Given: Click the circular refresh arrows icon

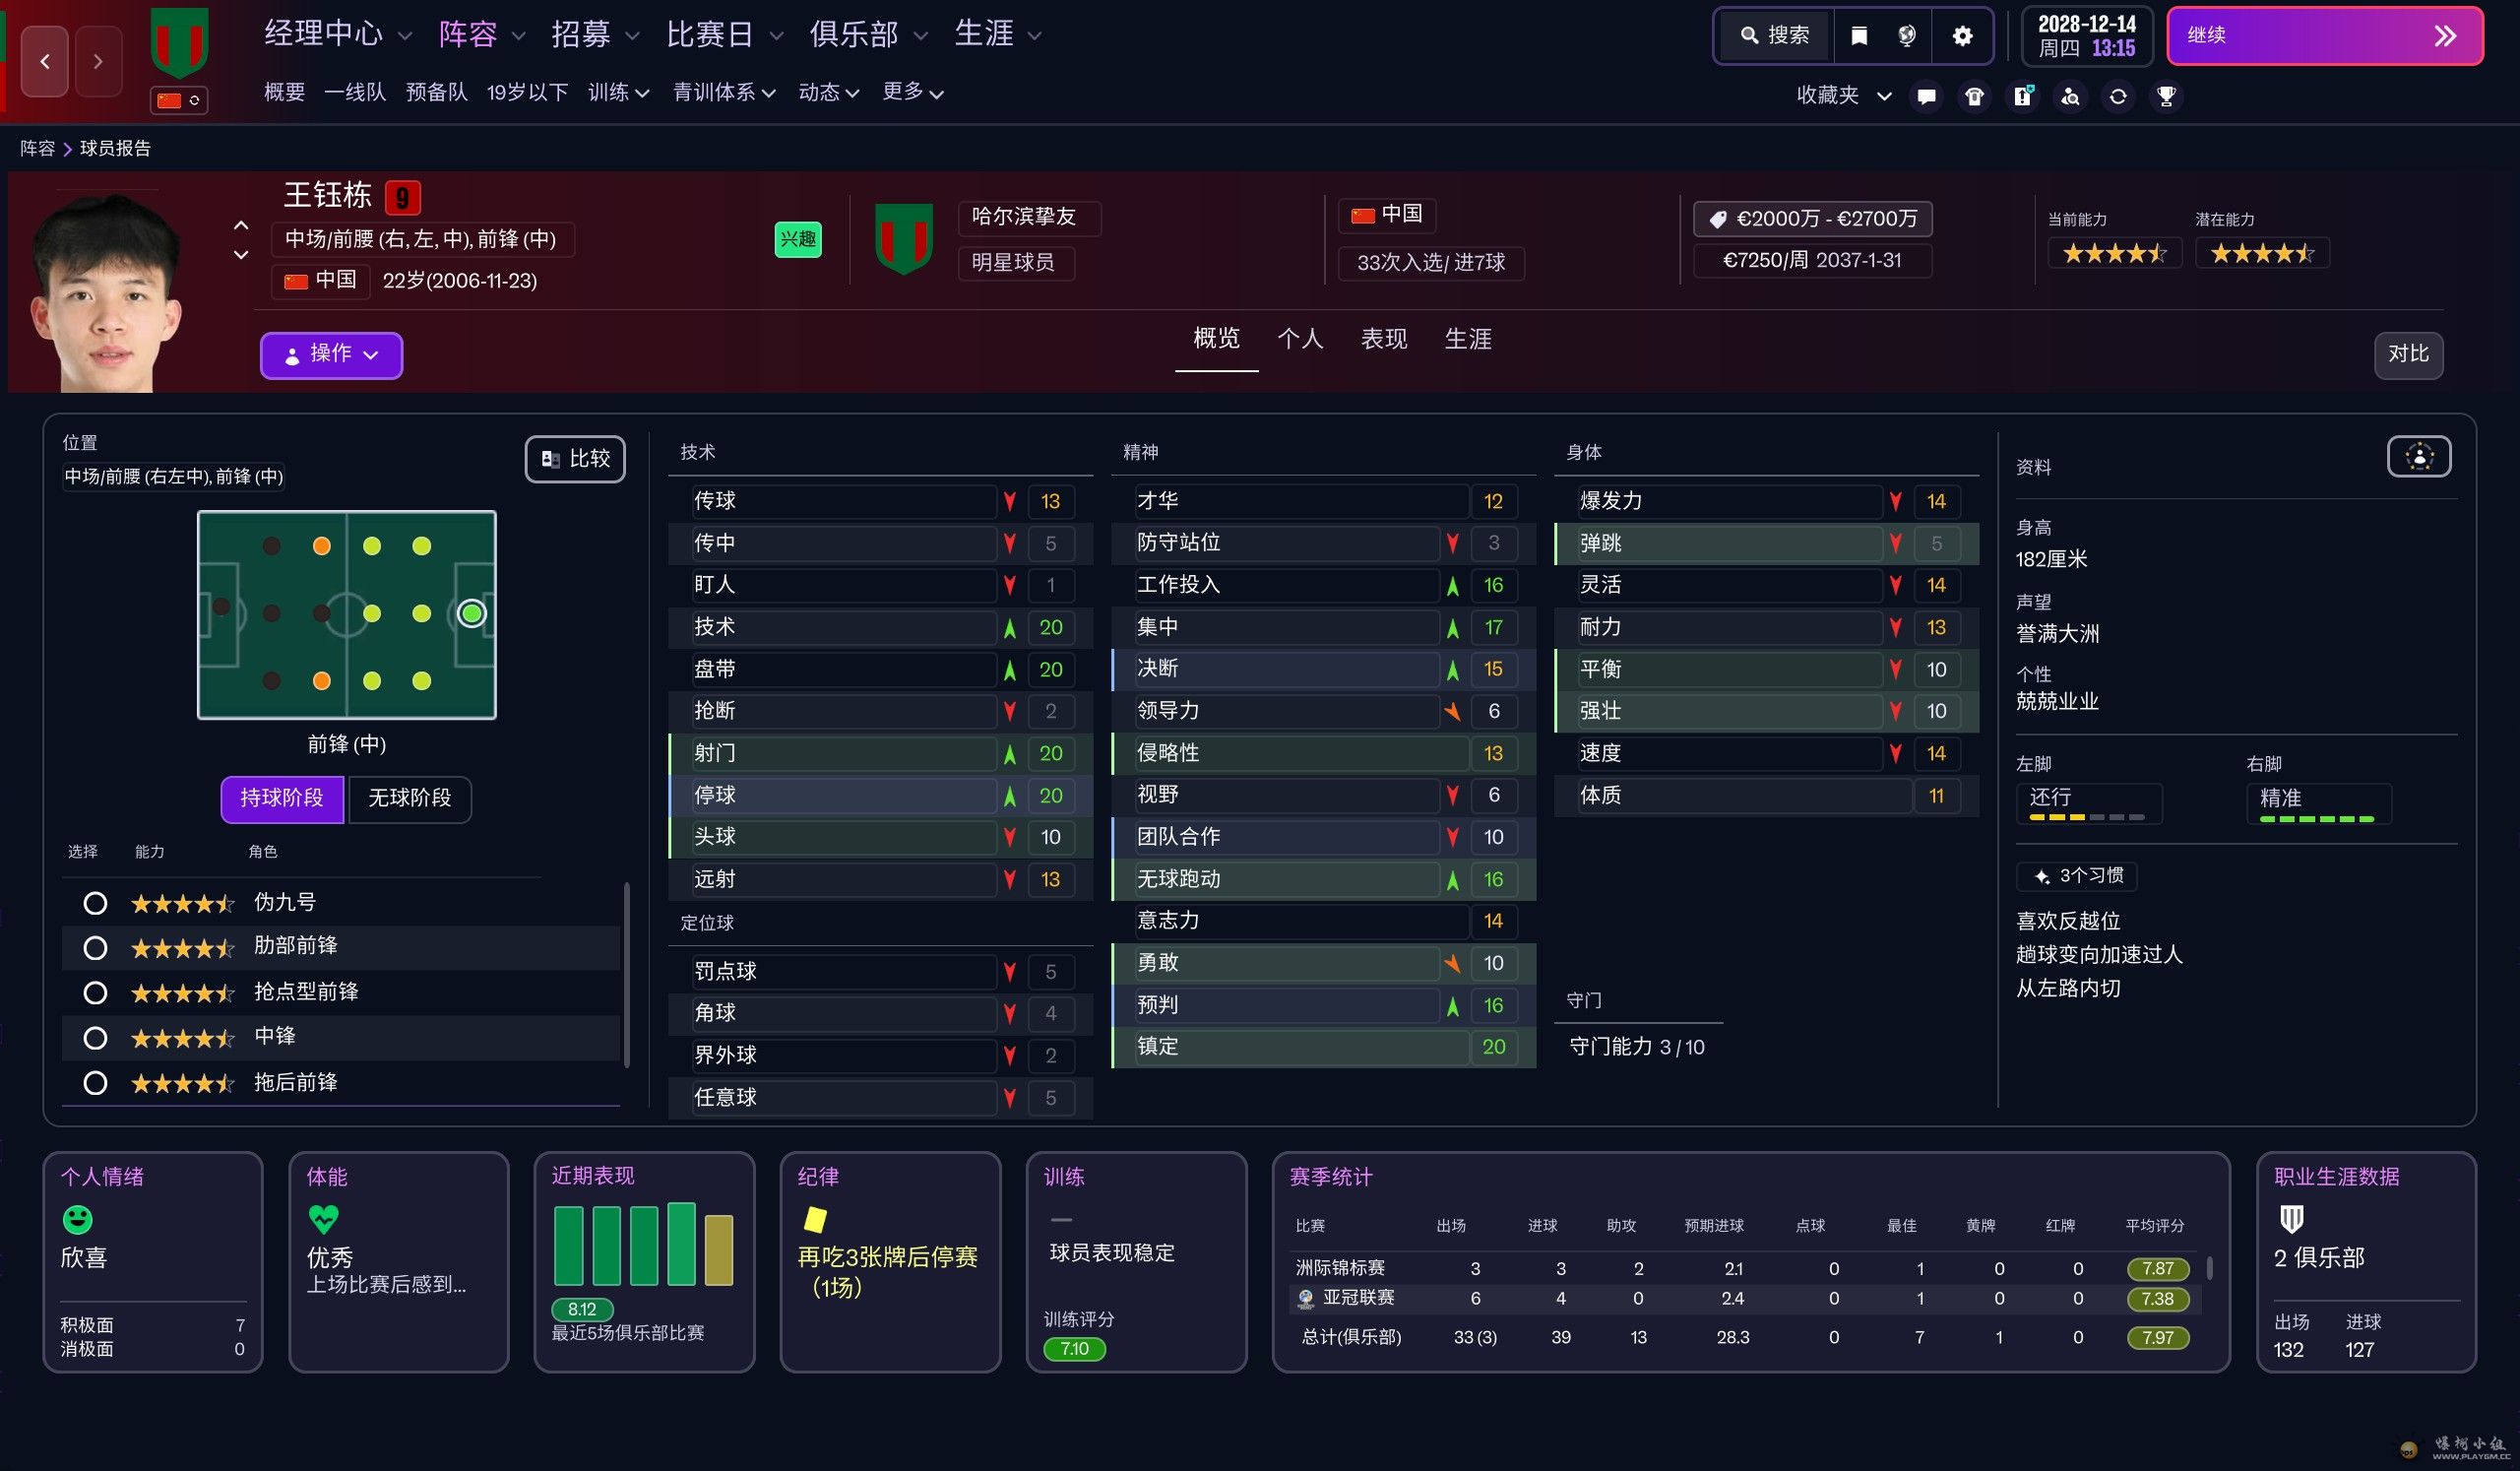Looking at the screenshot, I should (x=2118, y=96).
